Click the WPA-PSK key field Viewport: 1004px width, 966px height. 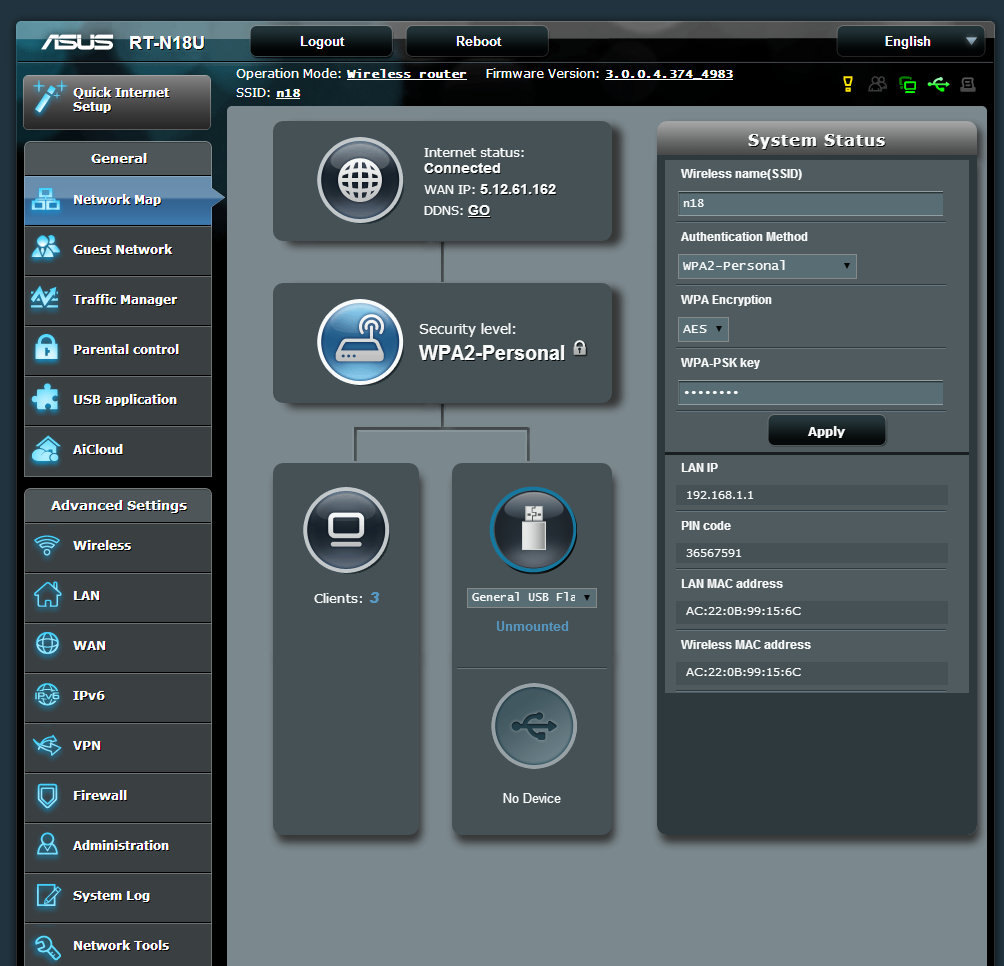[x=810, y=393]
